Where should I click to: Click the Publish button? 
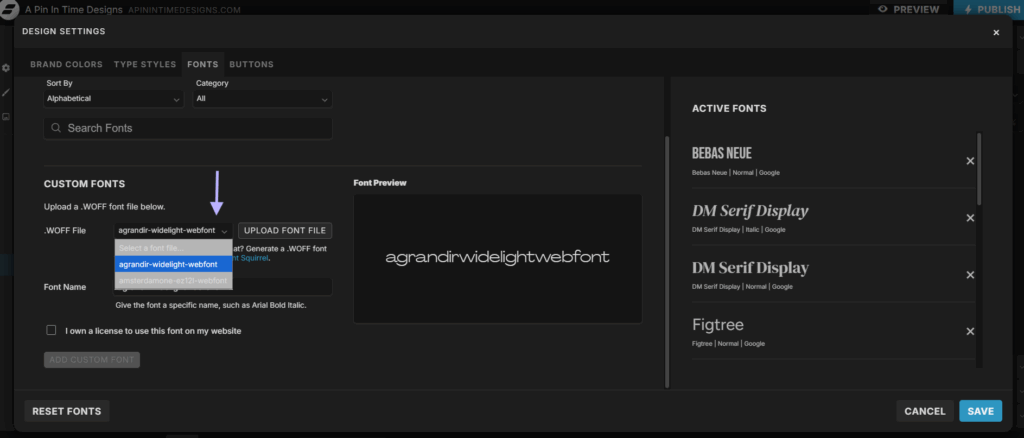988,9
